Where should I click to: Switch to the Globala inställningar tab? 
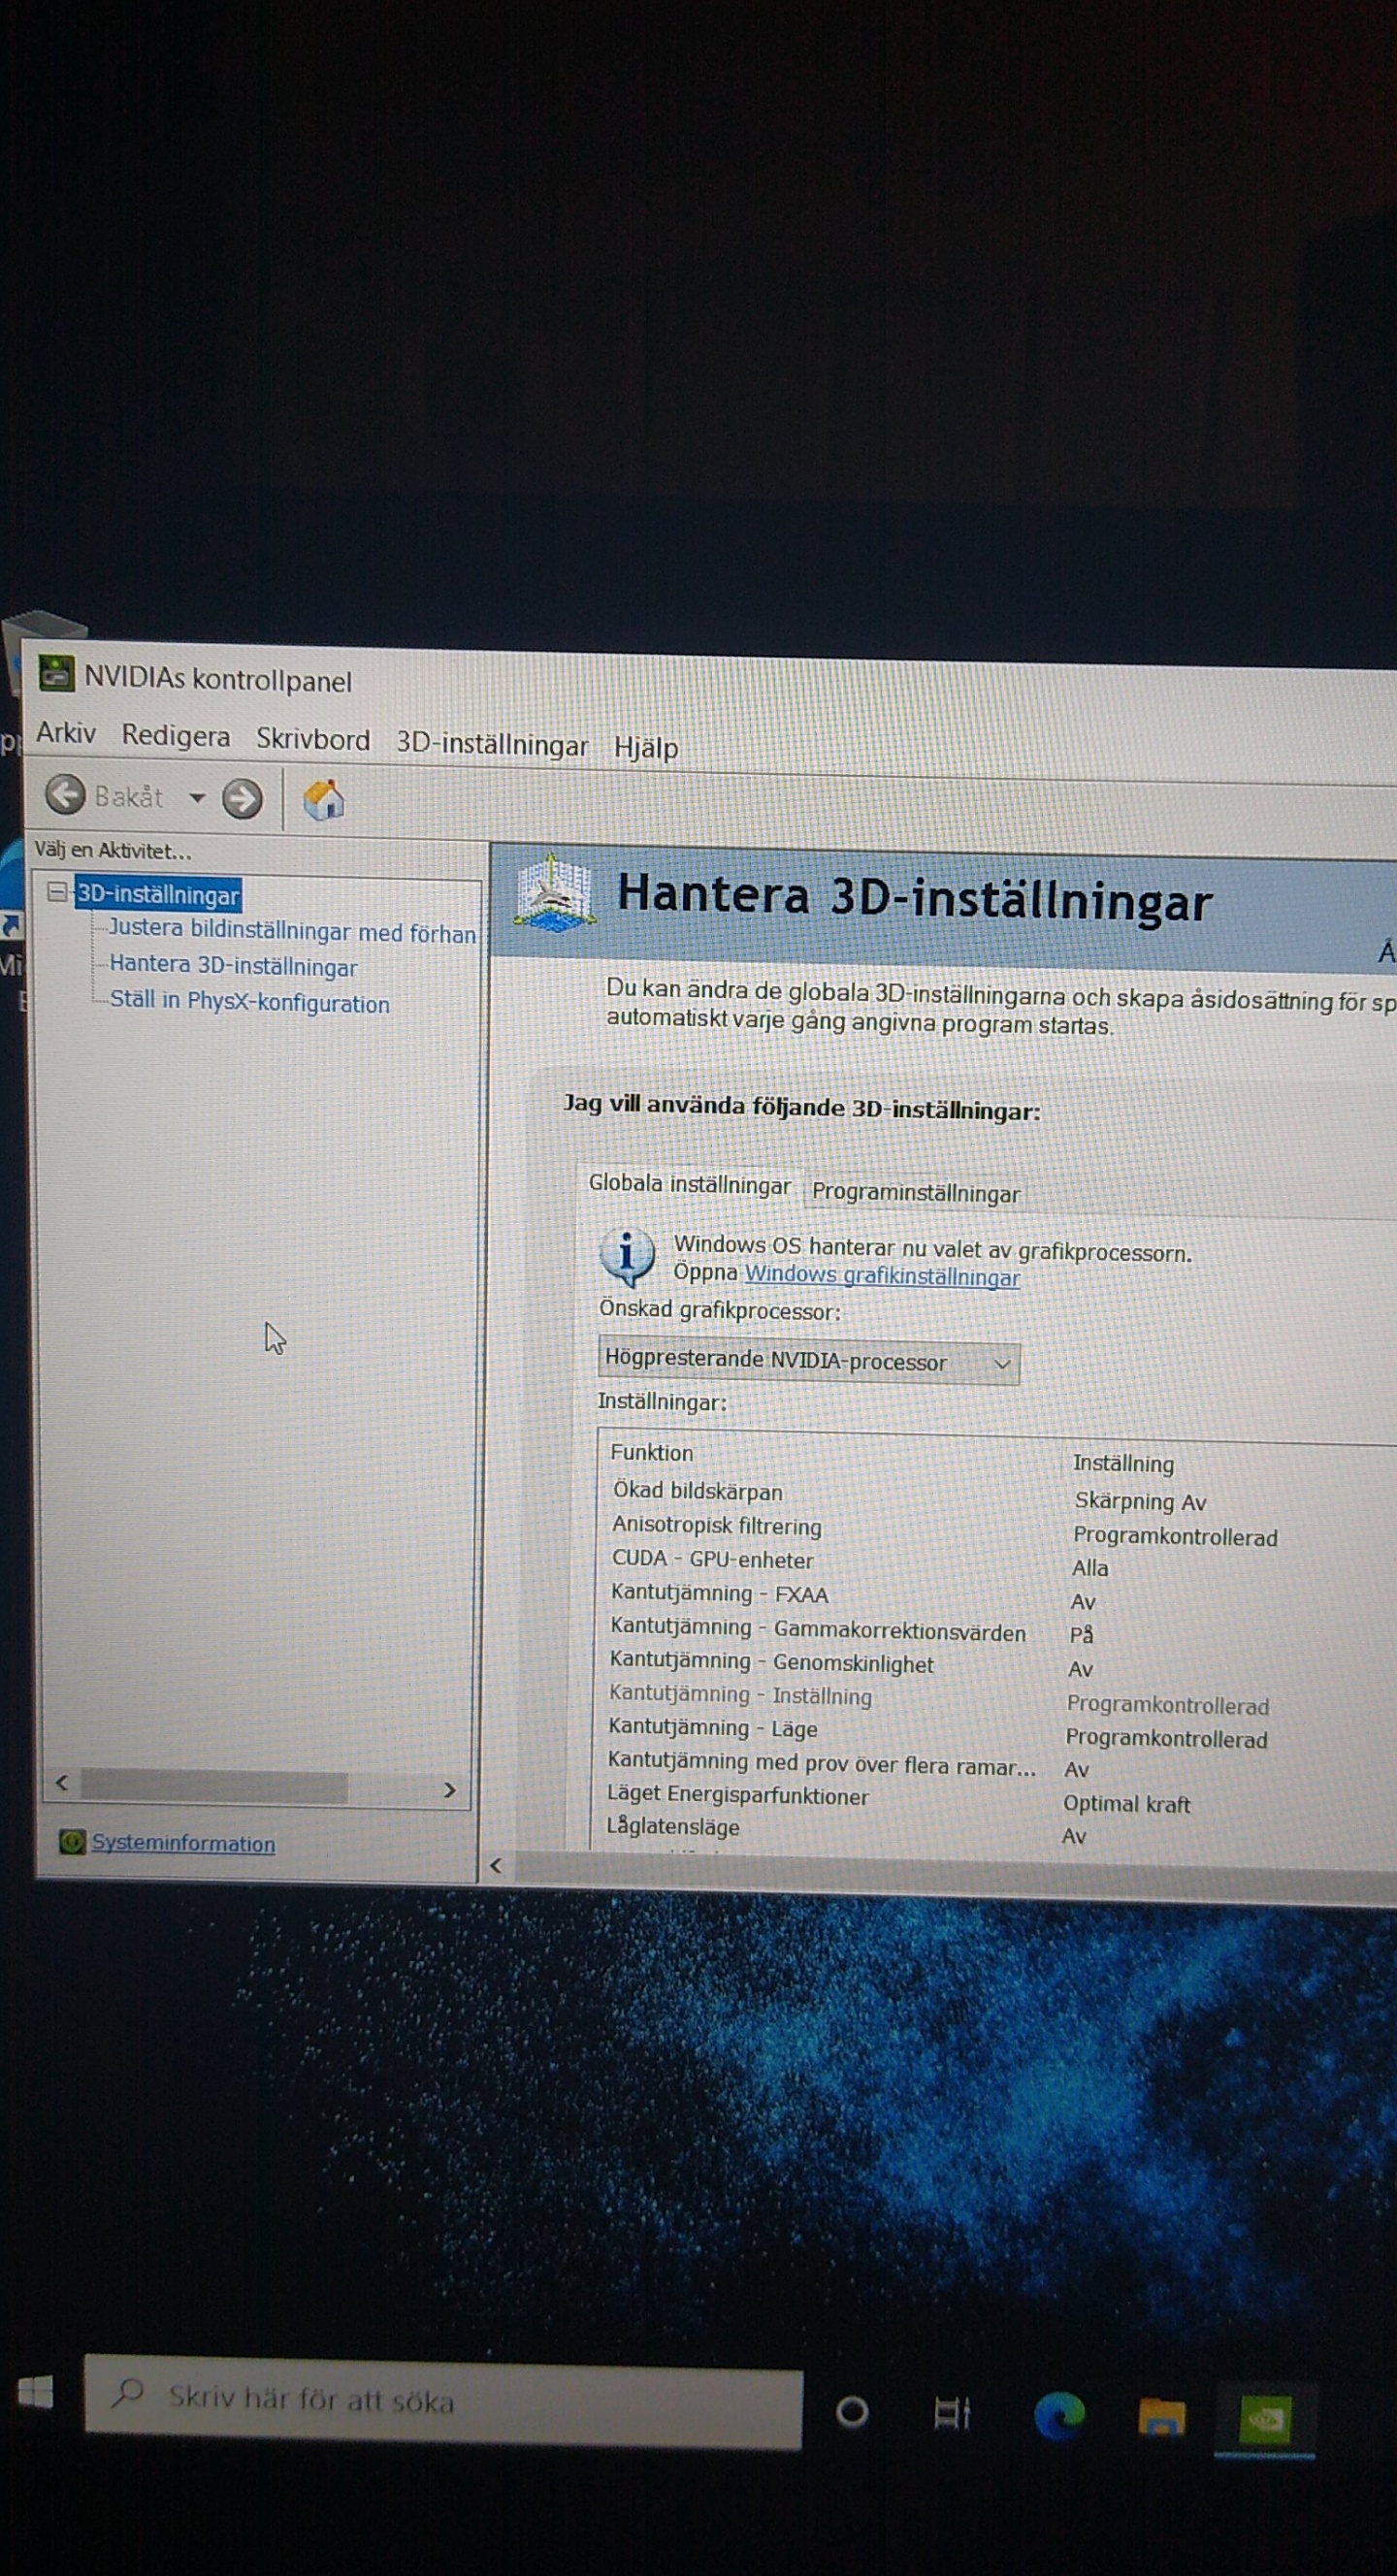click(689, 1185)
